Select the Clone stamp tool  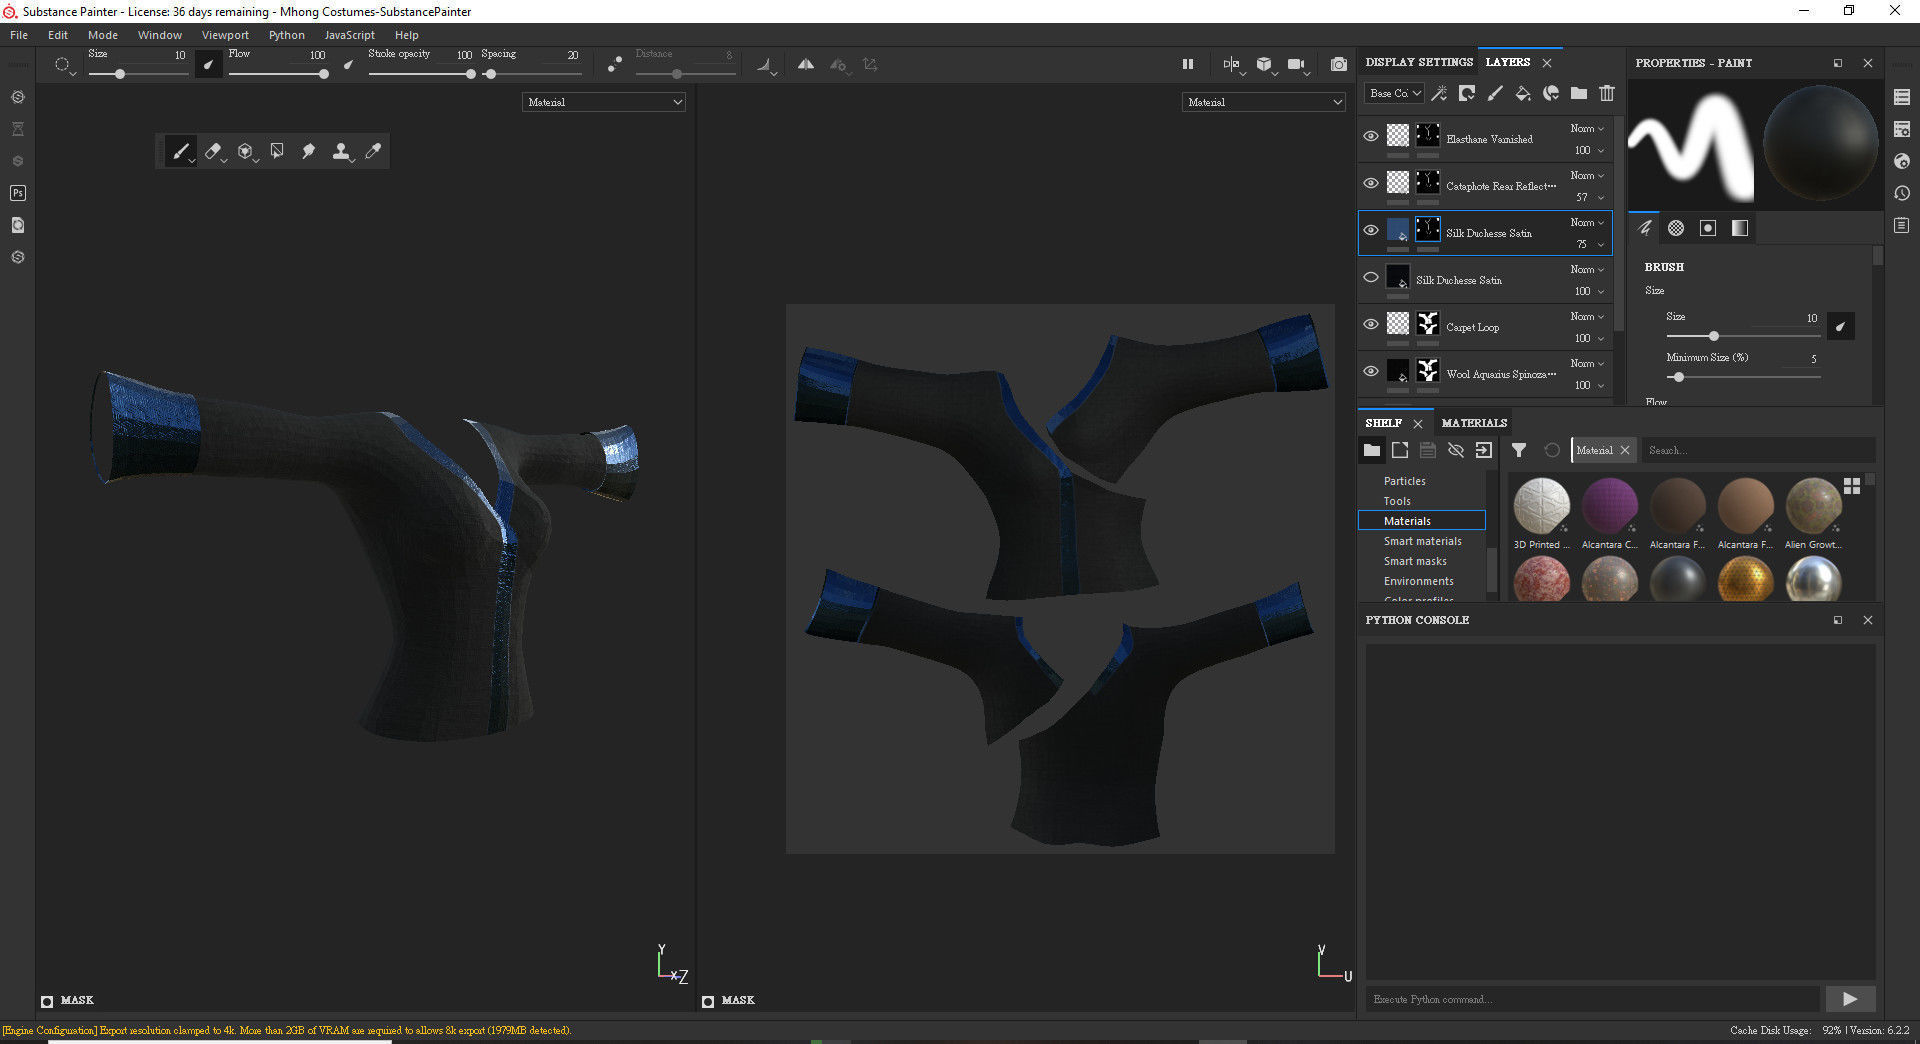click(x=341, y=151)
